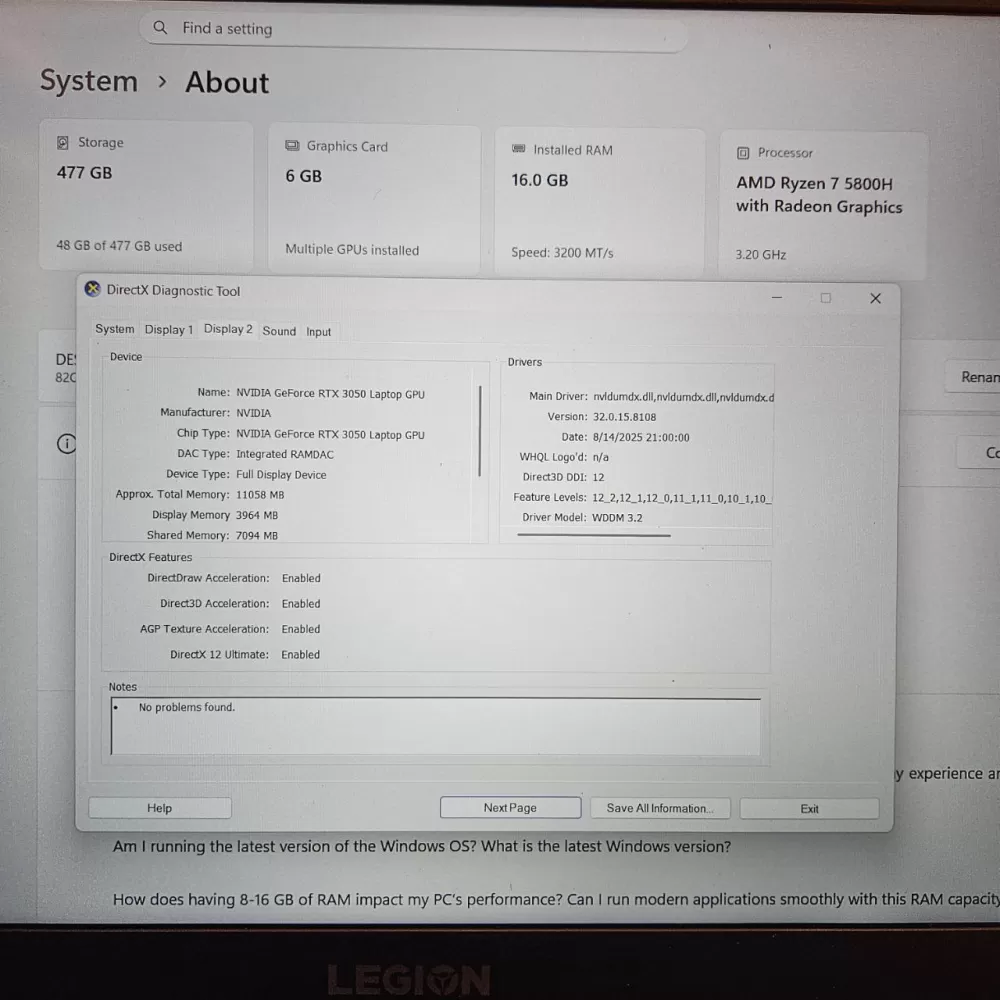
Task: Click the Installed RAM icon
Action: [x=518, y=149]
